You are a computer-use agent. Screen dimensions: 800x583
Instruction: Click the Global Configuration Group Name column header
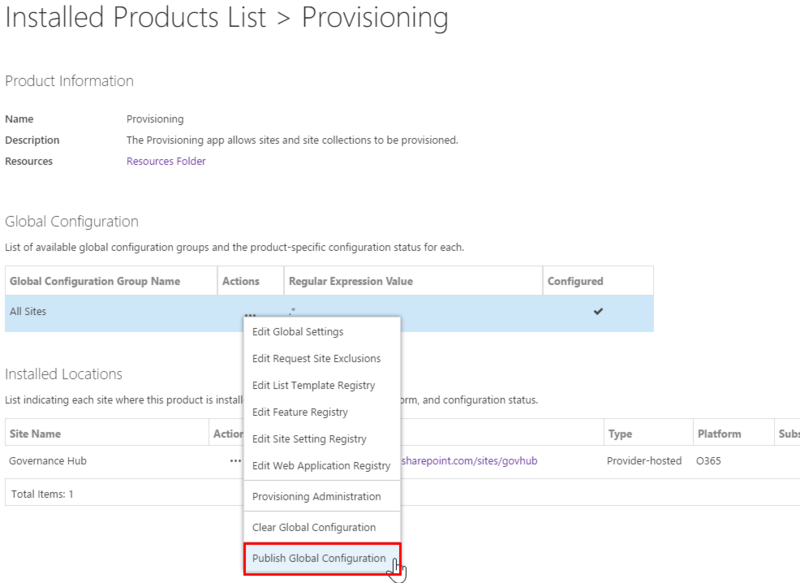click(95, 281)
